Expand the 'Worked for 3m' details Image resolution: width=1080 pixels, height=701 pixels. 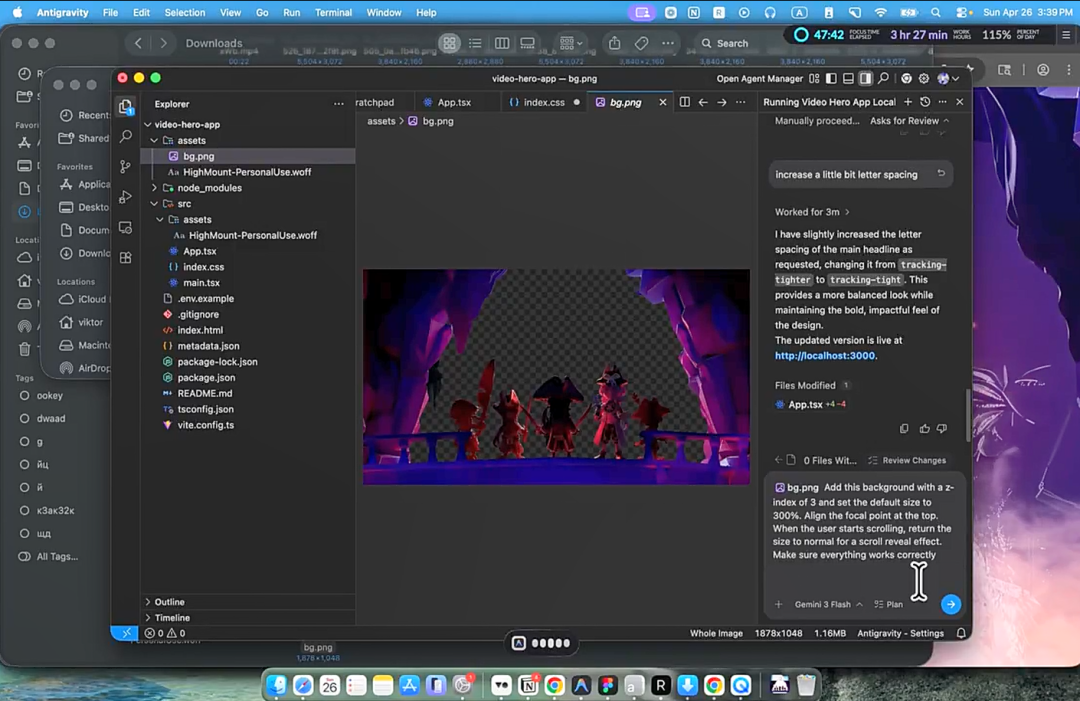(812, 212)
